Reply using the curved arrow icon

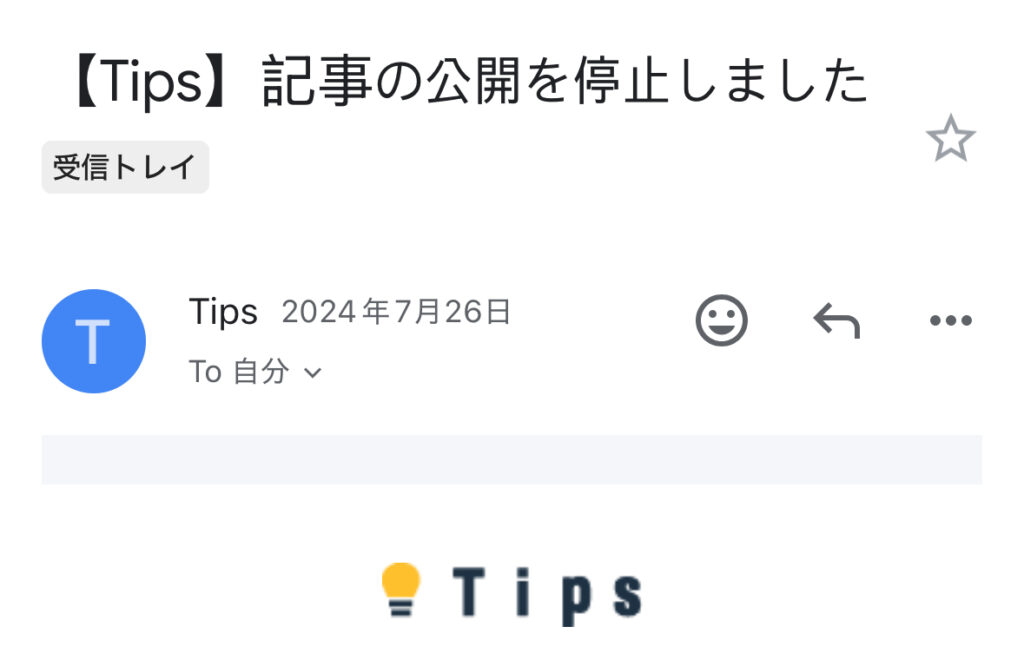click(837, 321)
